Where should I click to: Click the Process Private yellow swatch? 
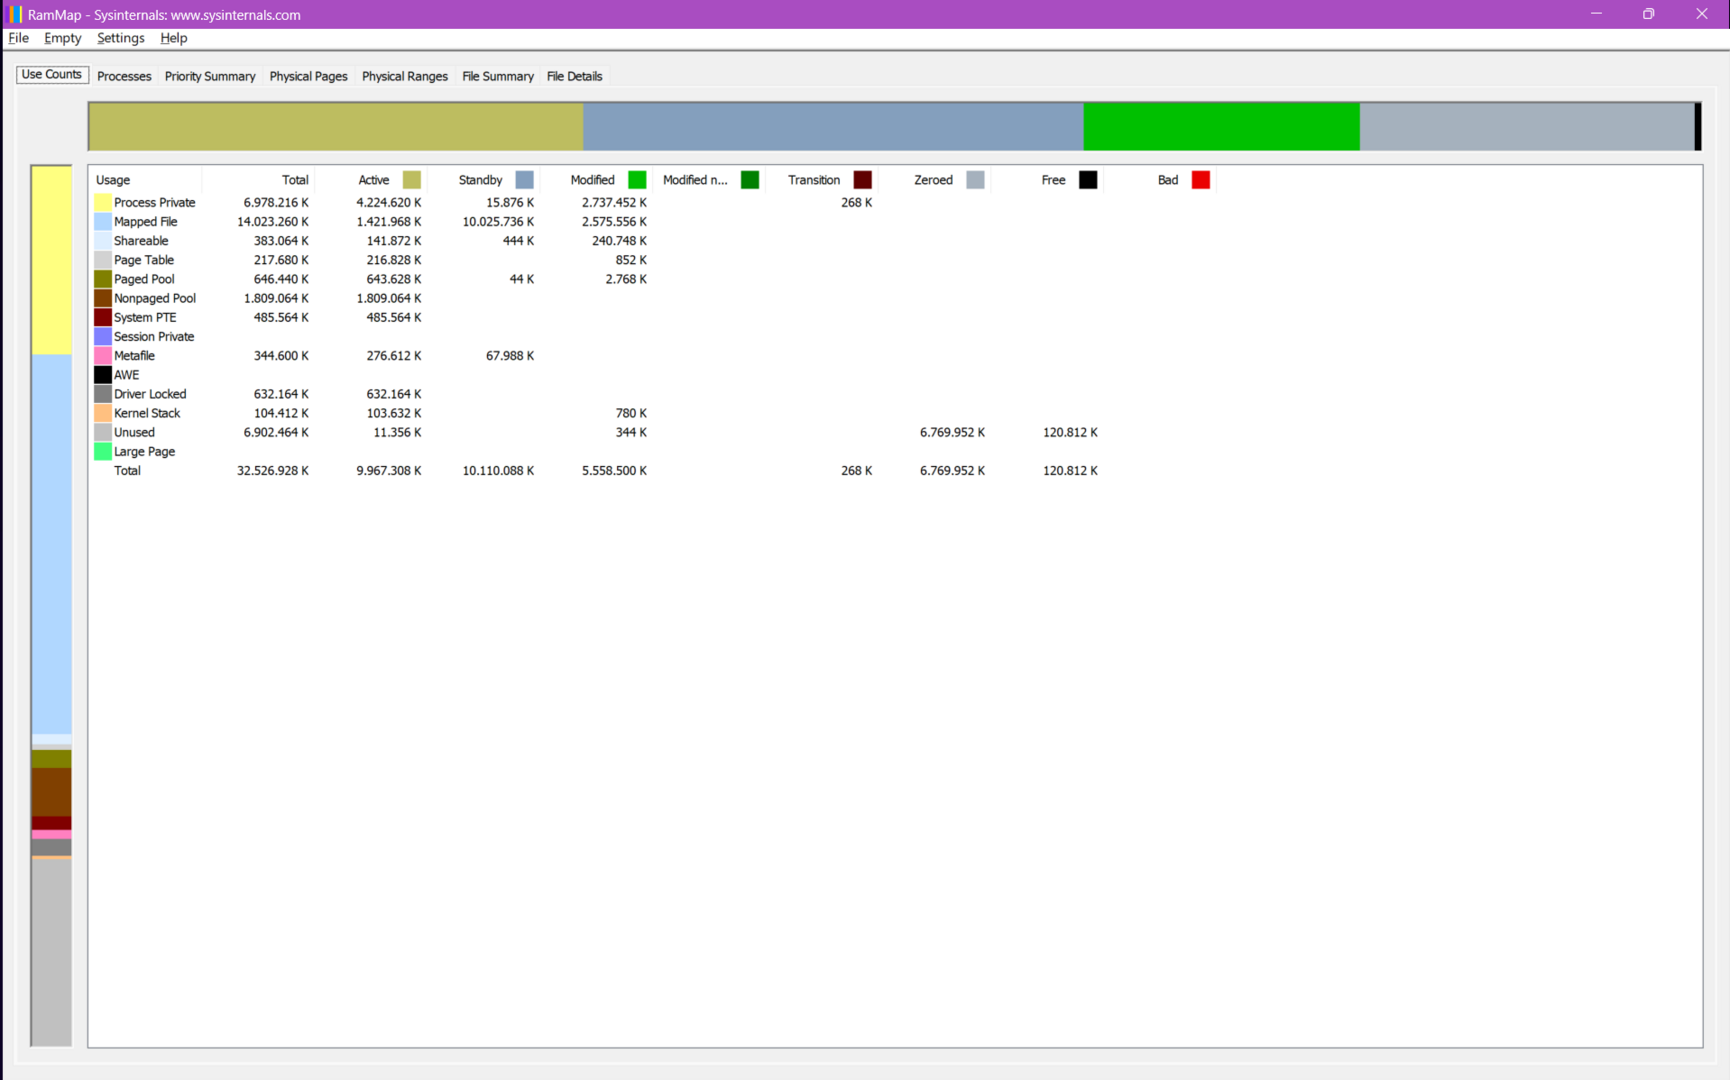tap(103, 202)
